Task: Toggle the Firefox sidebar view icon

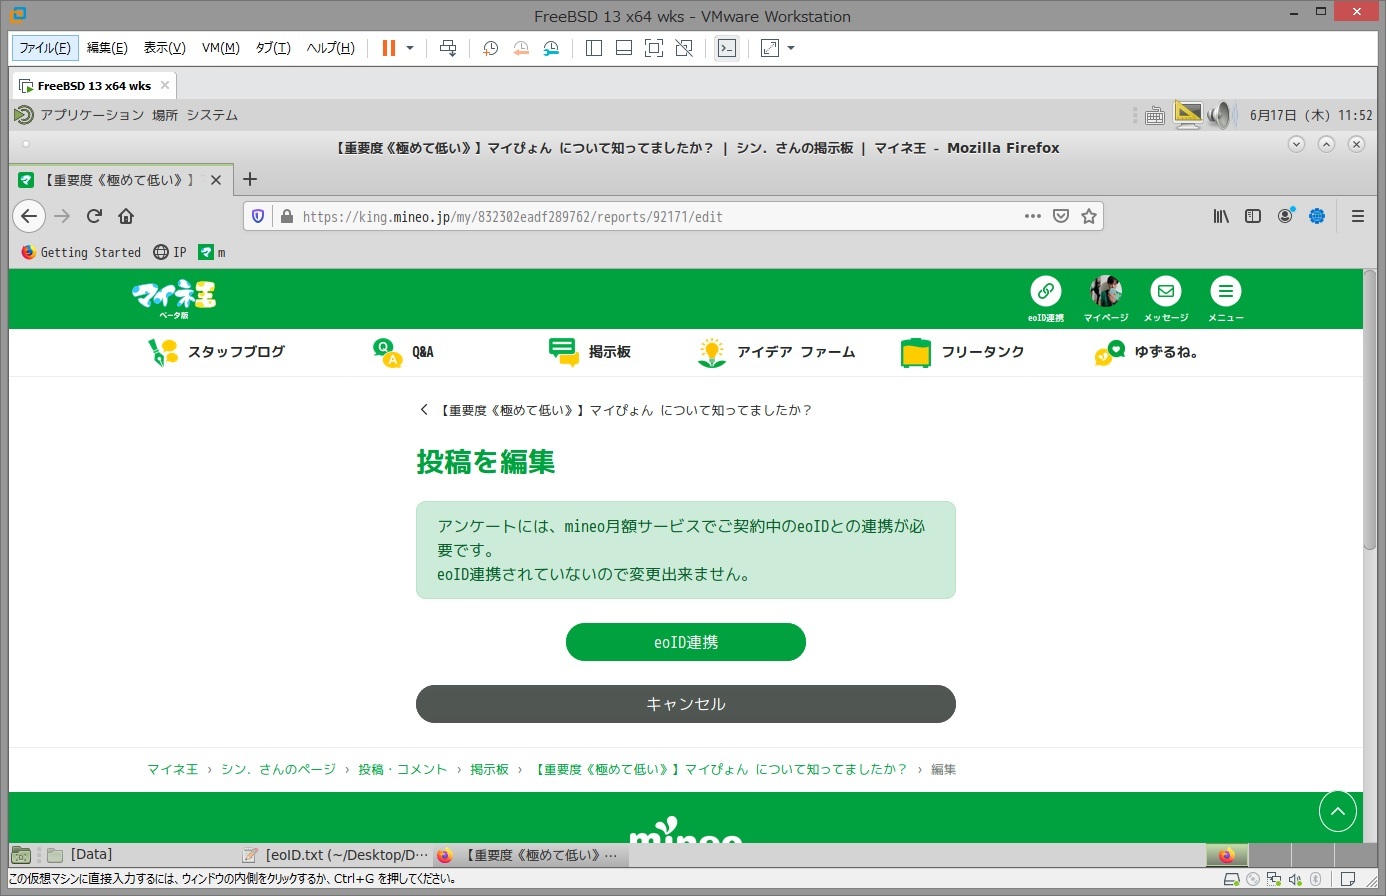Action: tap(1253, 216)
